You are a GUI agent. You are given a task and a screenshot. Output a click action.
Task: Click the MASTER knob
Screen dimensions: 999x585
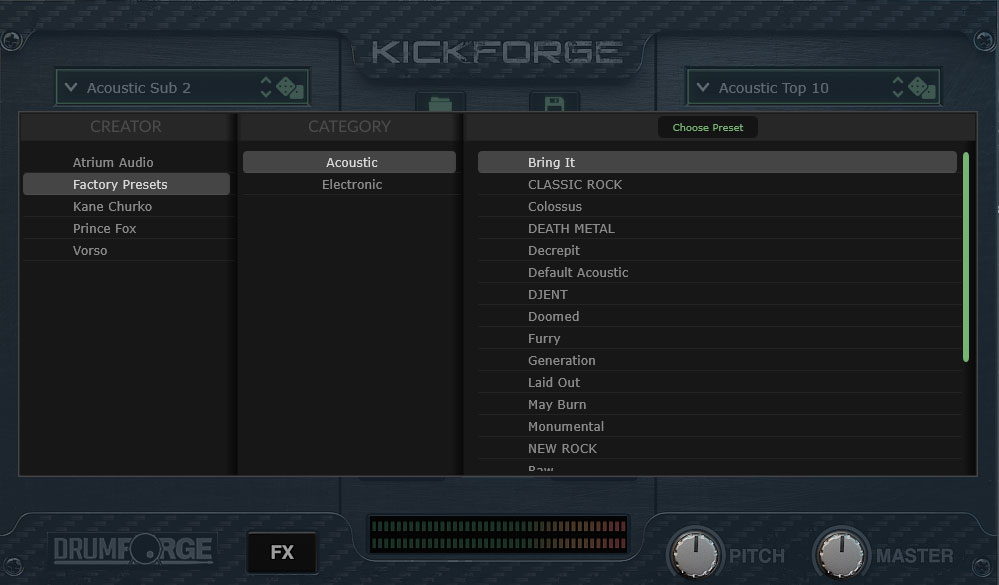click(841, 553)
